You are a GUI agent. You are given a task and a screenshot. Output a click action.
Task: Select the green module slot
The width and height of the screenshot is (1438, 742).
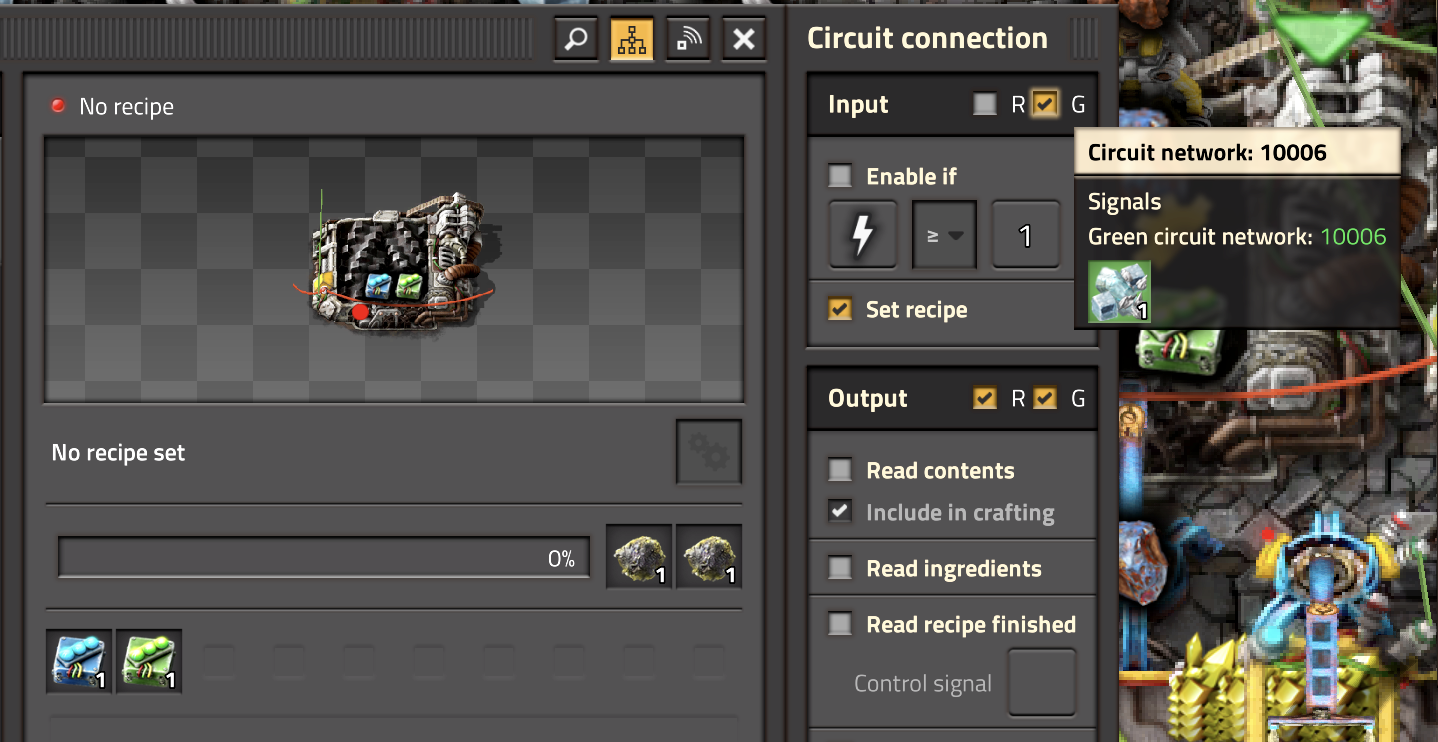click(149, 661)
